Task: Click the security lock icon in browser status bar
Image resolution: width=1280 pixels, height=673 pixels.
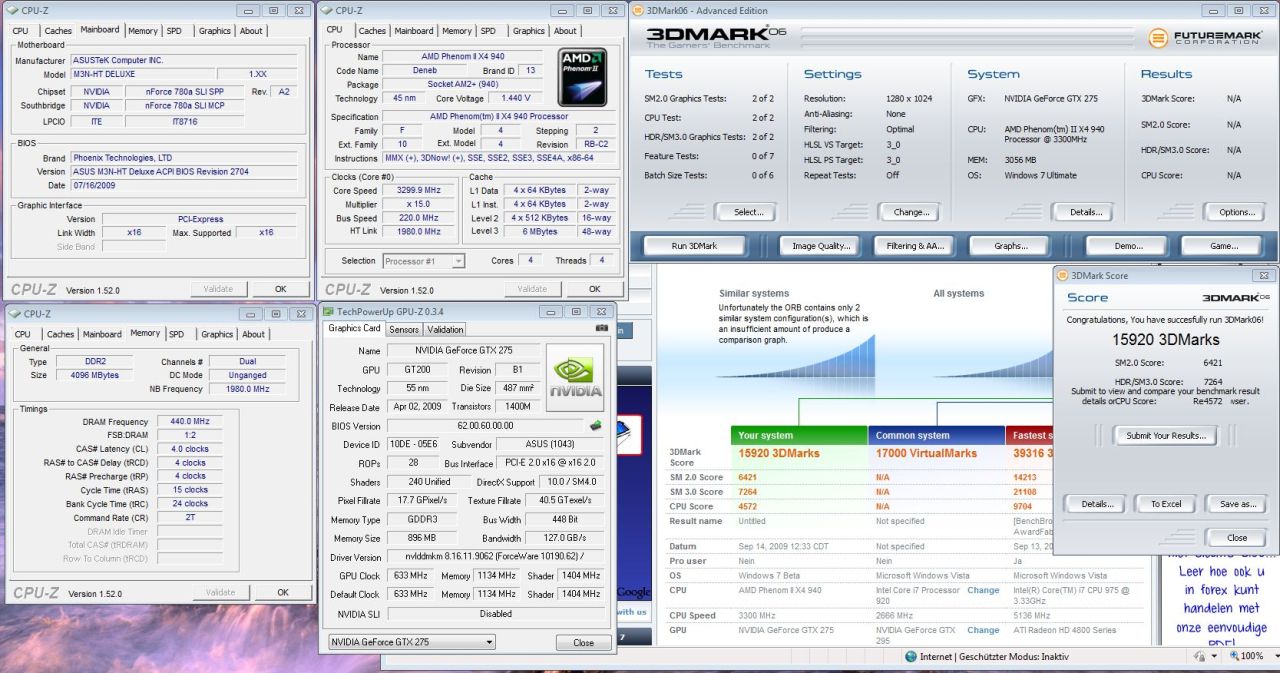Action: (1199, 657)
